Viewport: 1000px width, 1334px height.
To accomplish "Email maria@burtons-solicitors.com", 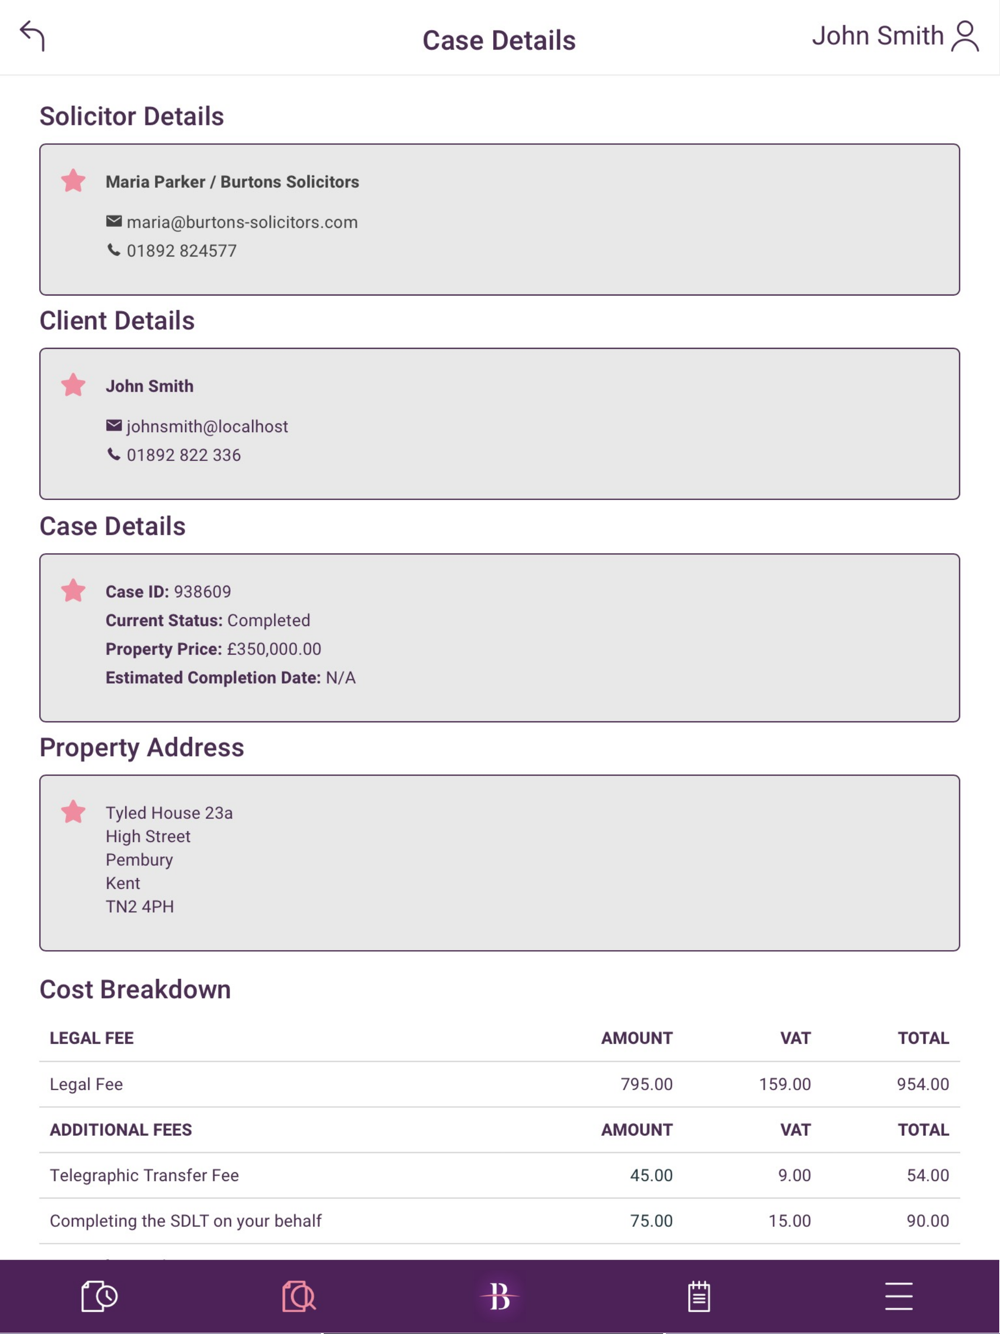I will click(x=242, y=222).
